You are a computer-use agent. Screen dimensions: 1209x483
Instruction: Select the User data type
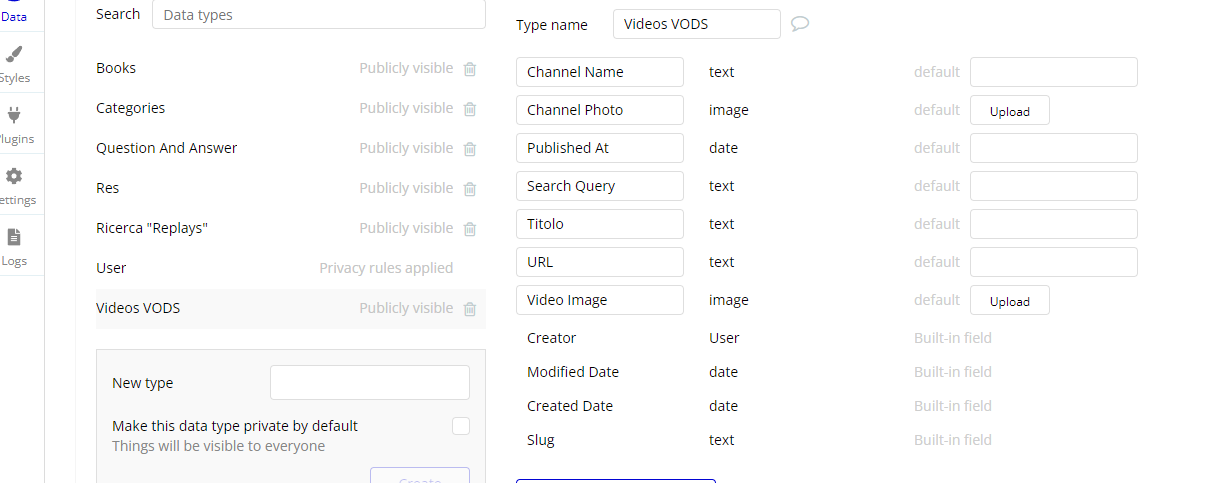(111, 268)
